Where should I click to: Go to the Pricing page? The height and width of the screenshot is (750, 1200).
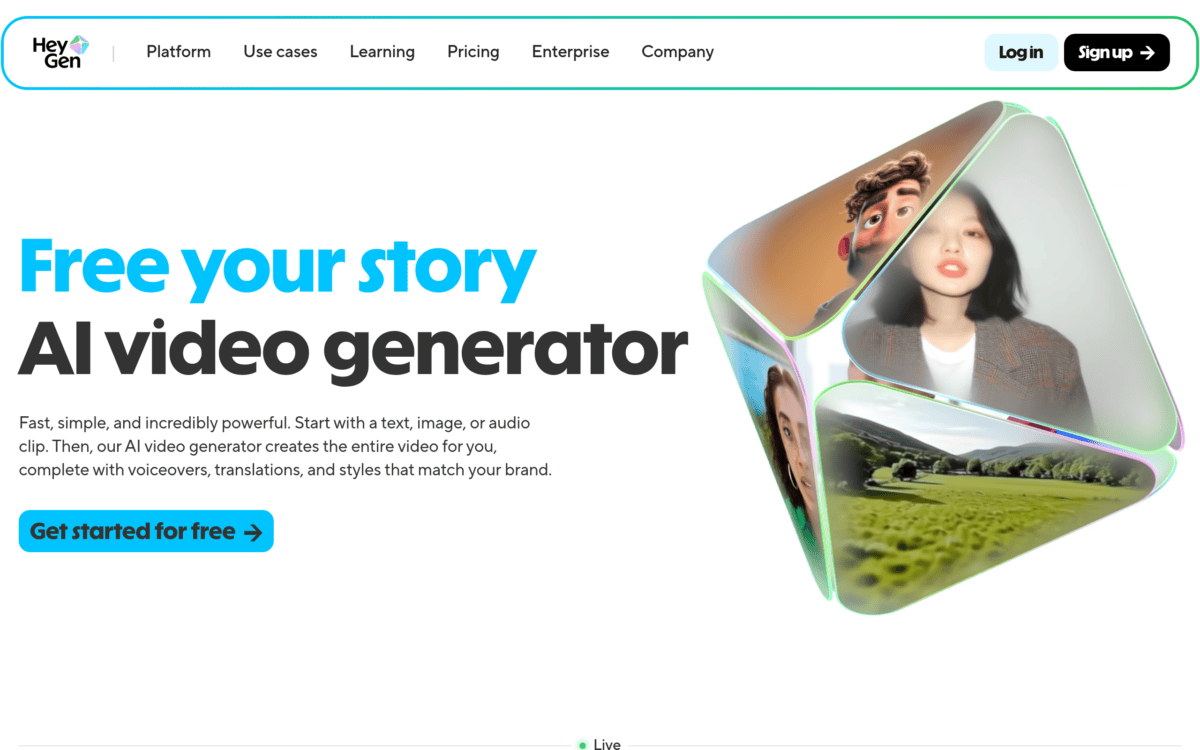pyautogui.click(x=473, y=52)
